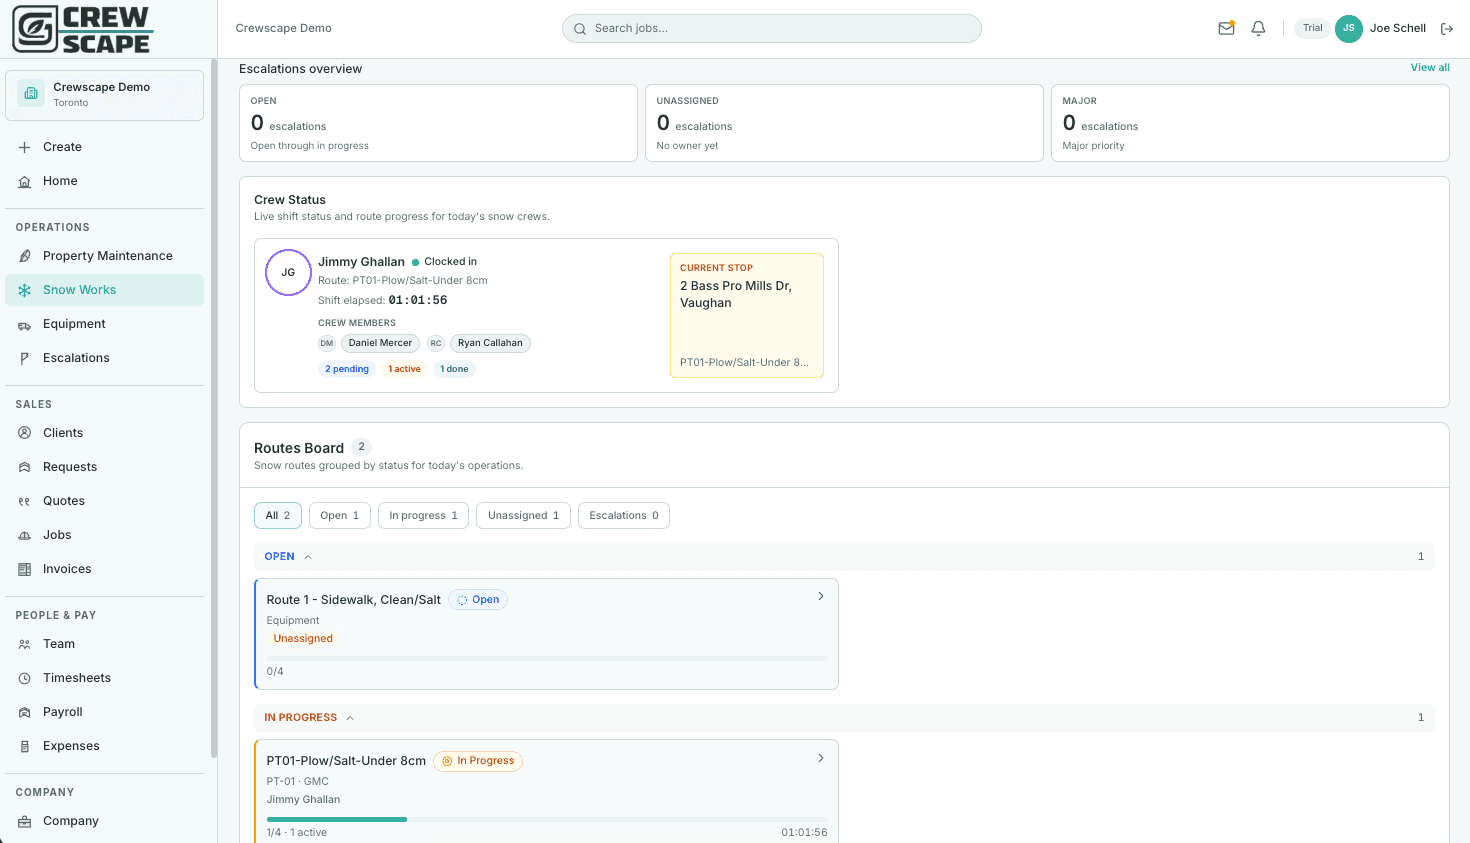Collapse the OPEN routes group
Image resolution: width=1470 pixels, height=843 pixels.
click(308, 557)
